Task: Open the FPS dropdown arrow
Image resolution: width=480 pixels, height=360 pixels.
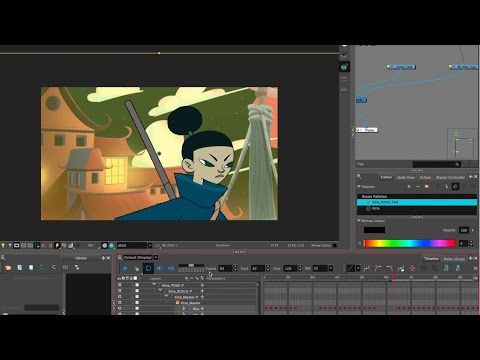Action: pyautogui.click(x=331, y=268)
